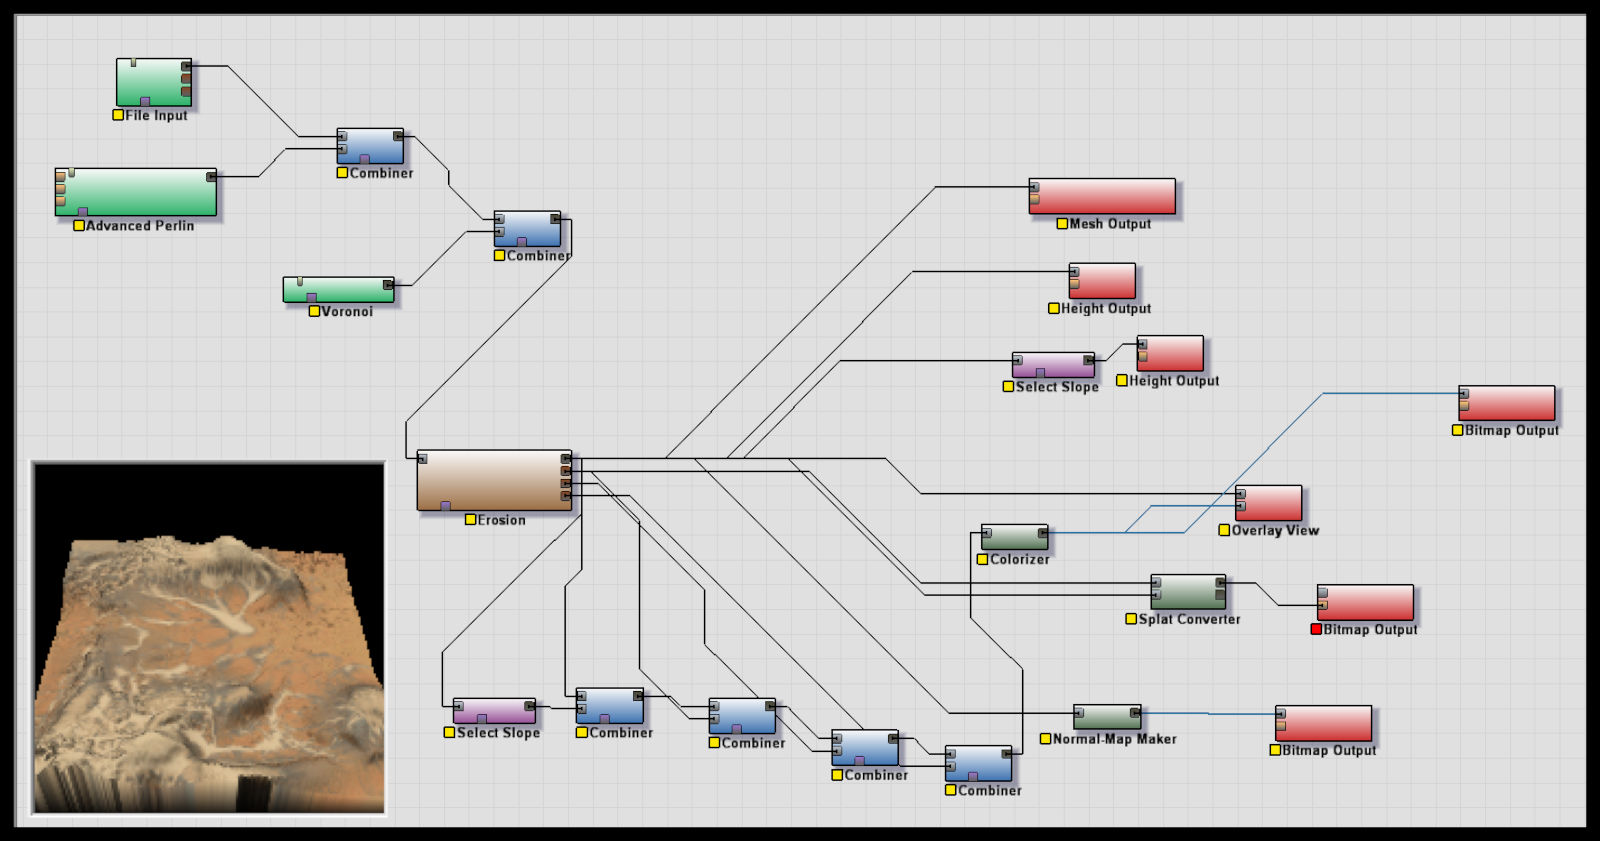The width and height of the screenshot is (1600, 841).
Task: Click the Colorizer node
Action: coord(1014,537)
